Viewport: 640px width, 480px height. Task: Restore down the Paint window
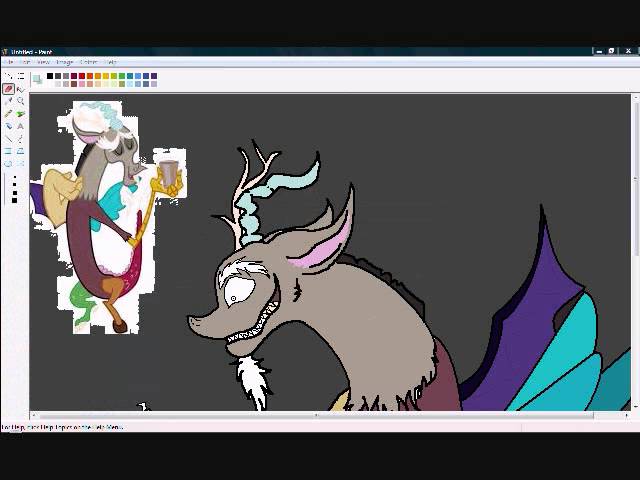pos(611,51)
